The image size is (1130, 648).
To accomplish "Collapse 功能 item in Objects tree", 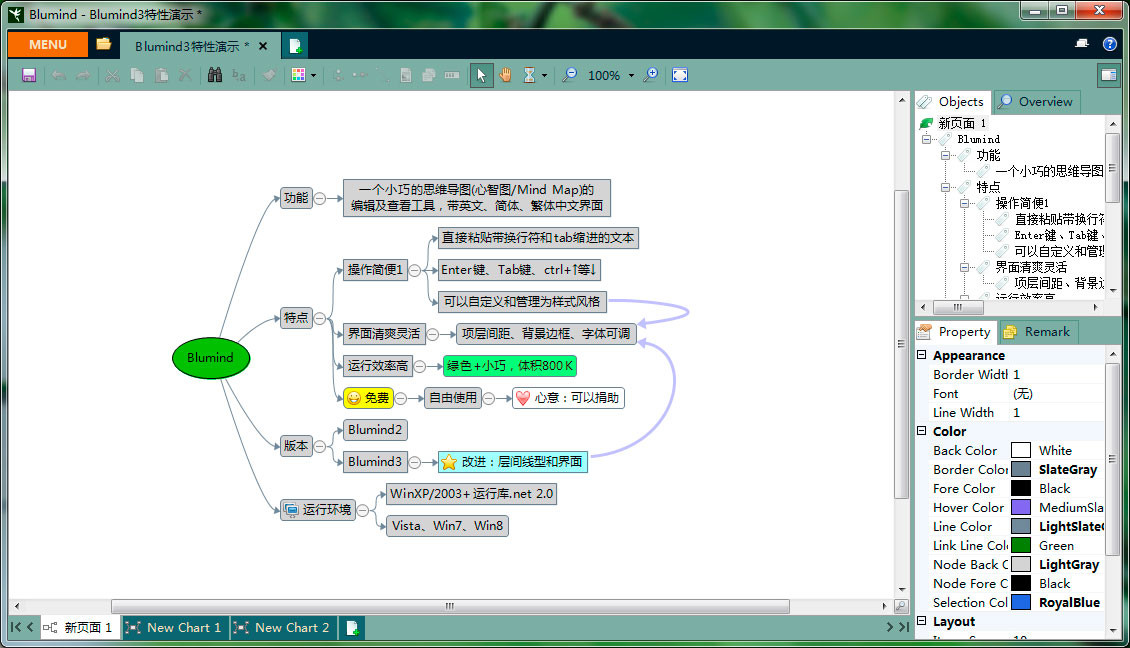I will pyautogui.click(x=945, y=155).
